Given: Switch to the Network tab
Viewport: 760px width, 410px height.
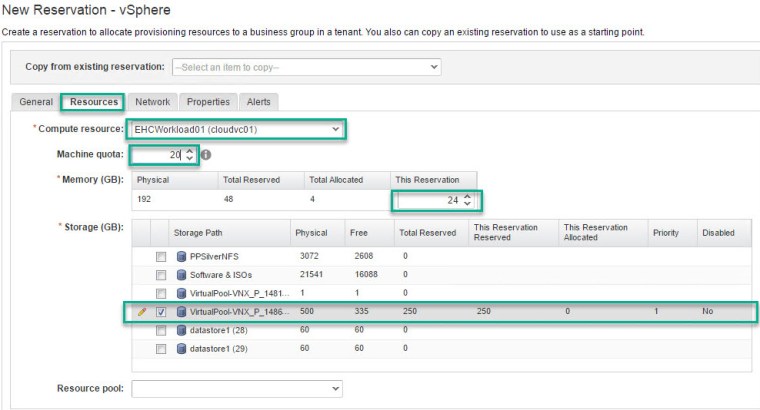Looking at the screenshot, I should click(x=152, y=102).
